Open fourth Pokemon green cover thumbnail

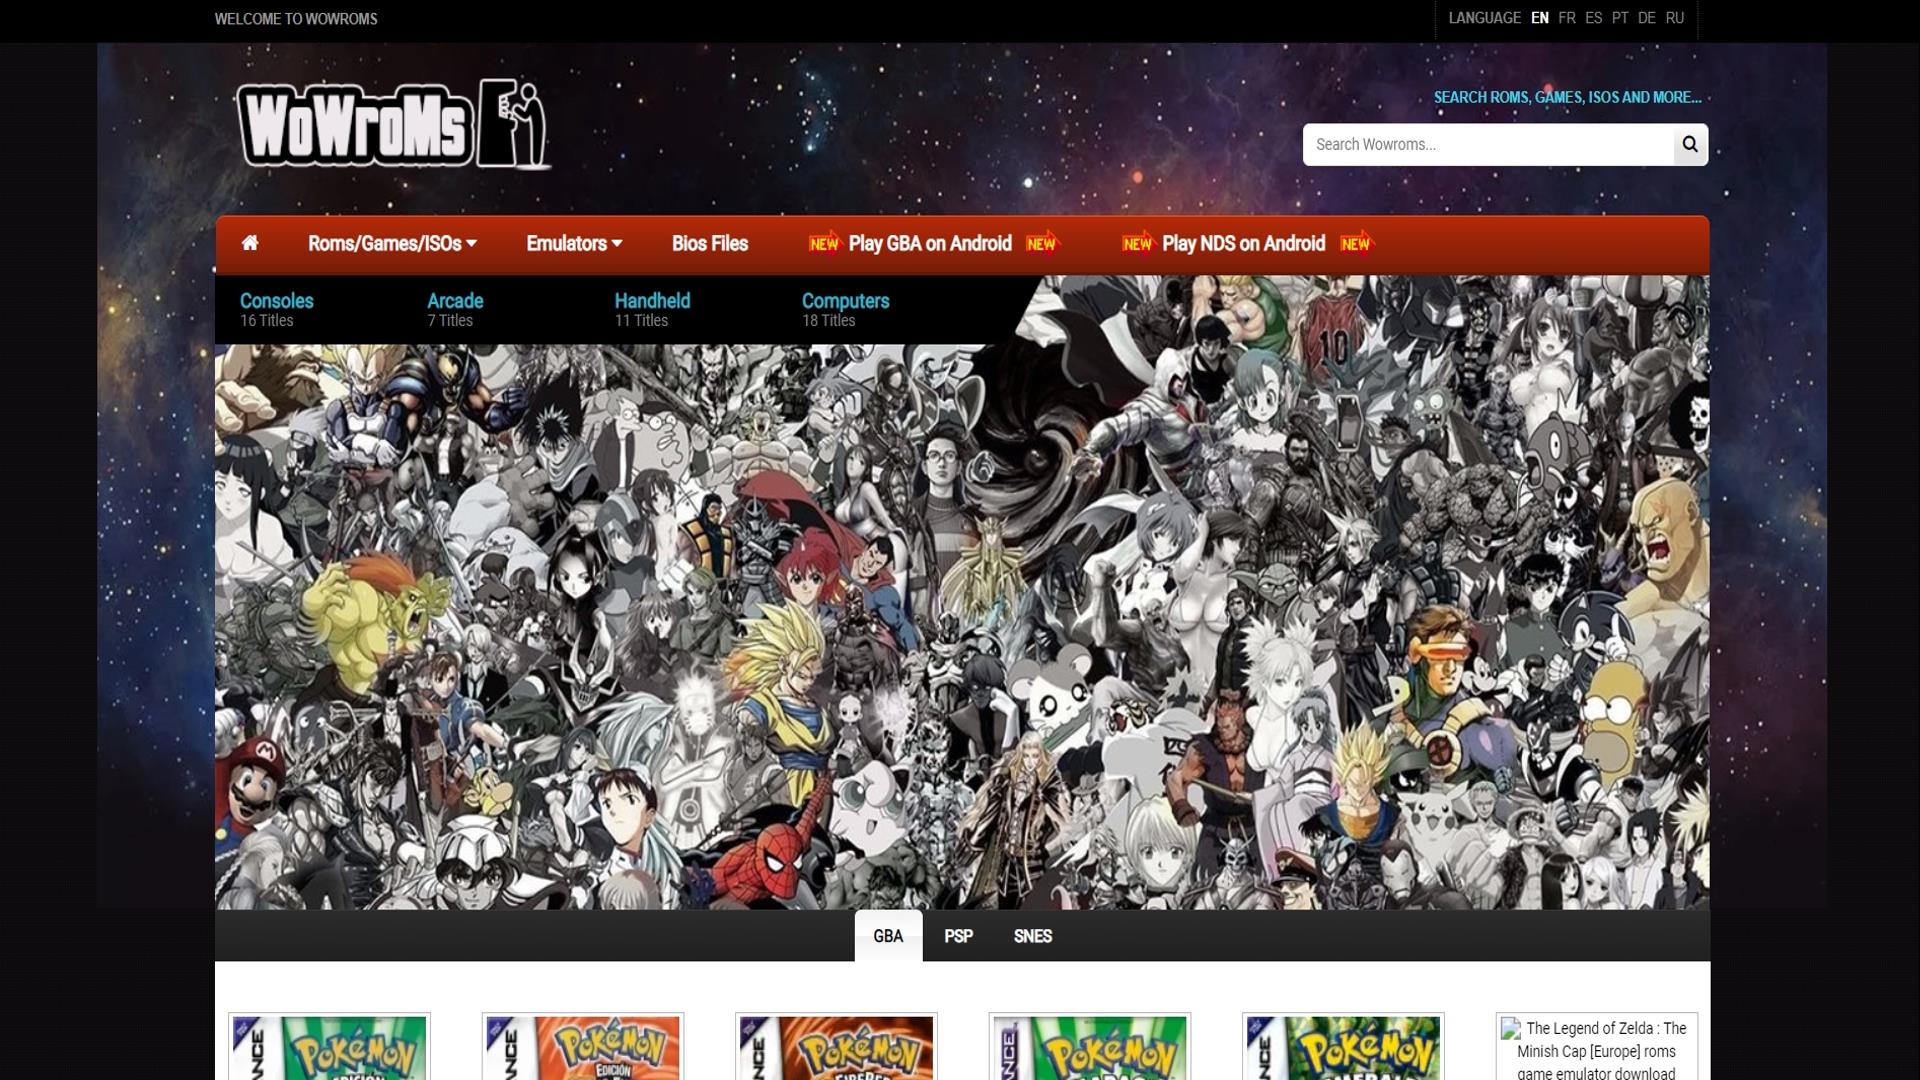[1090, 1047]
